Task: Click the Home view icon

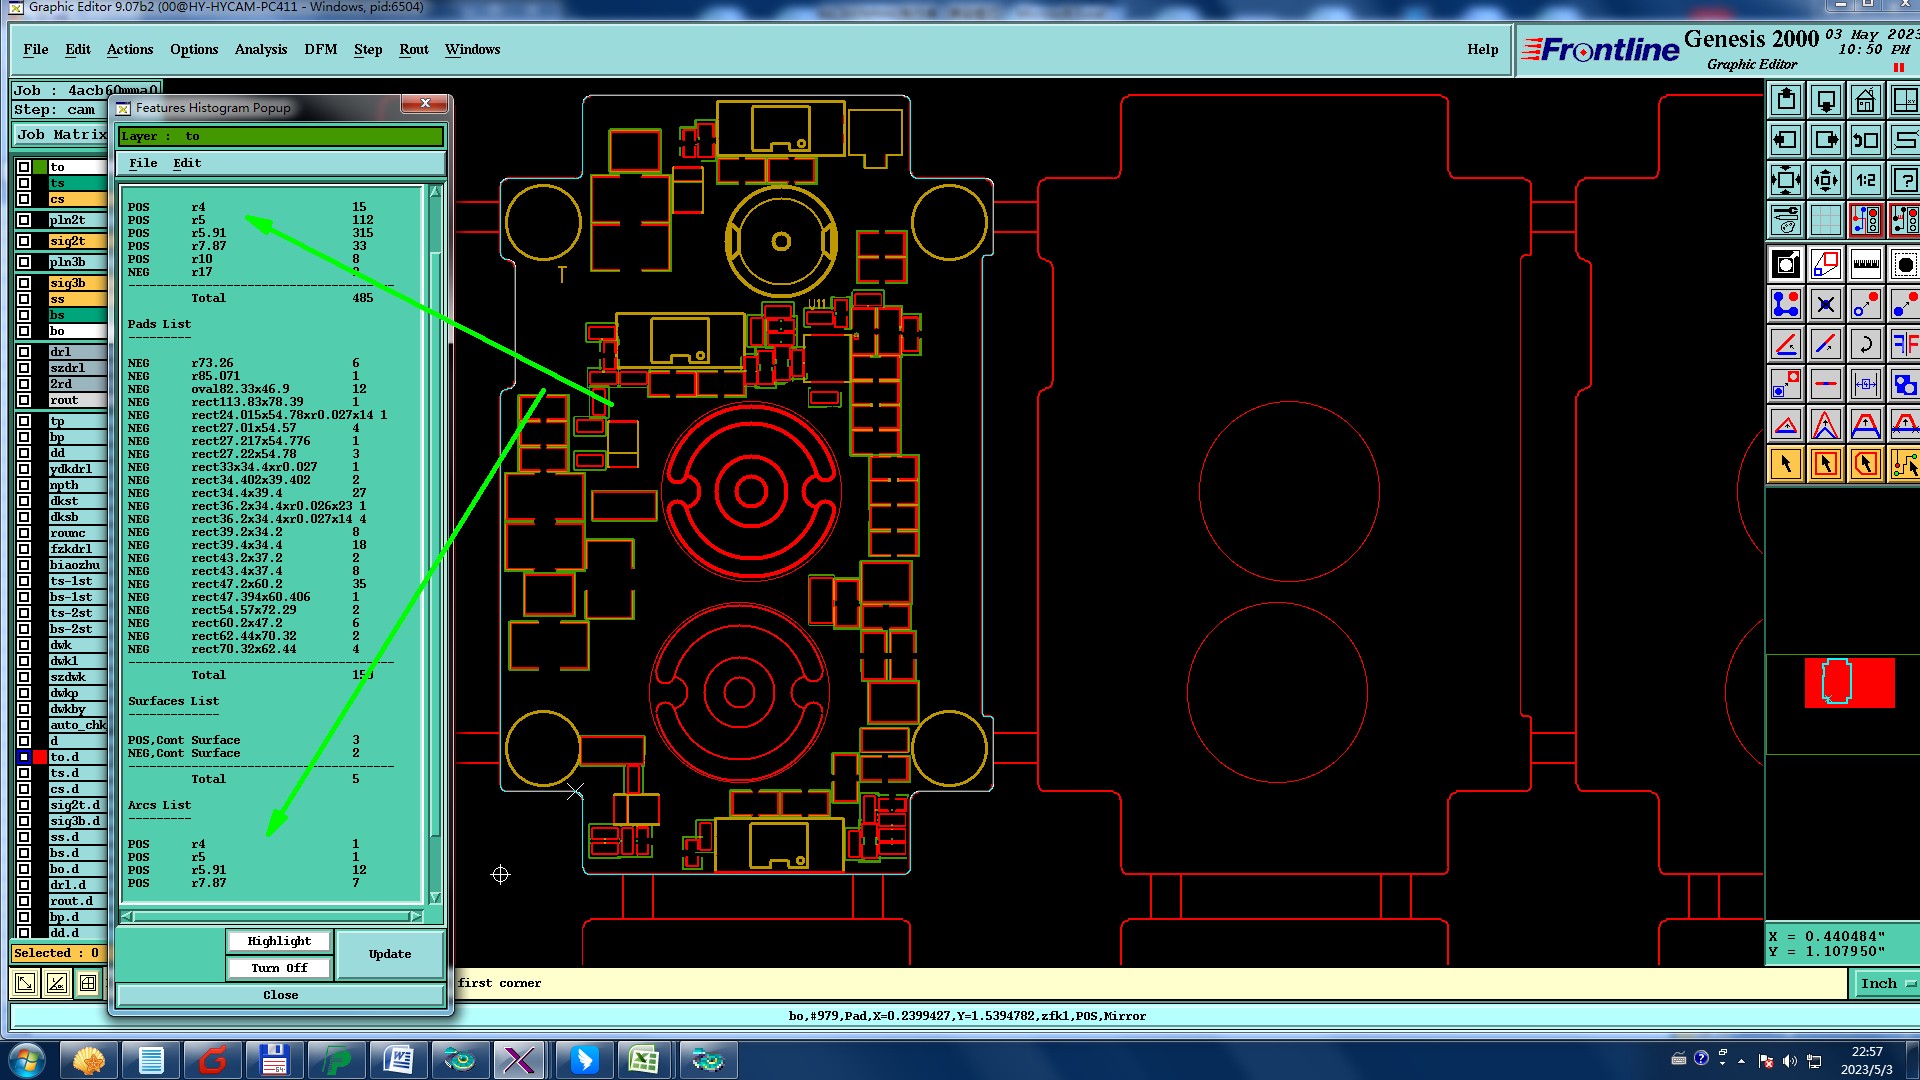Action: point(1865,100)
